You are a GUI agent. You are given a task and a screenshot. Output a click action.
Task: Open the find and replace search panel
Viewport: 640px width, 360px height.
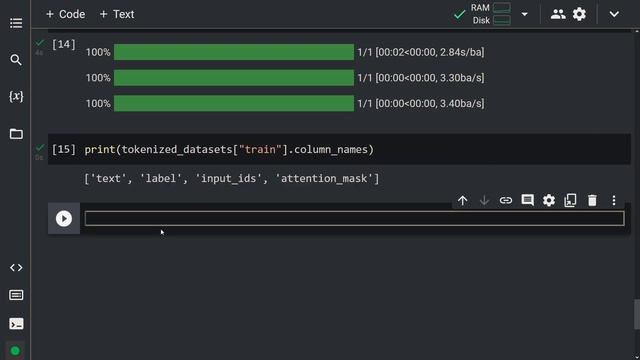coord(16,60)
